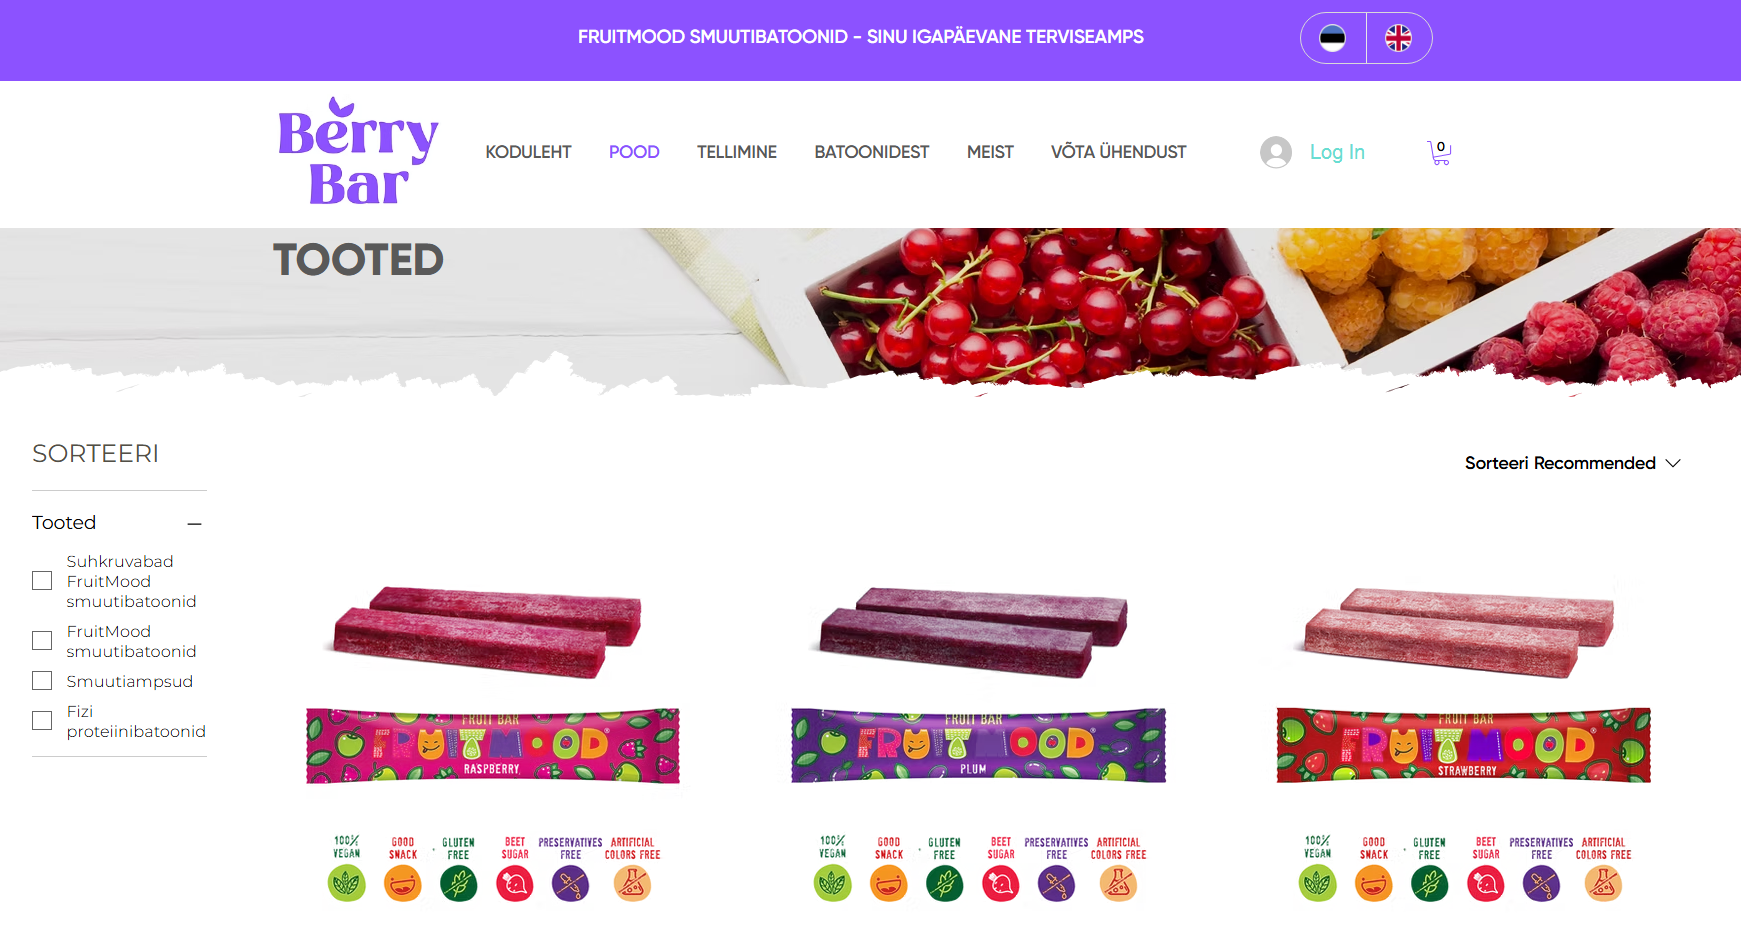Image resolution: width=1741 pixels, height=952 pixels.
Task: Collapse the Tooted filter section
Action: tap(194, 524)
